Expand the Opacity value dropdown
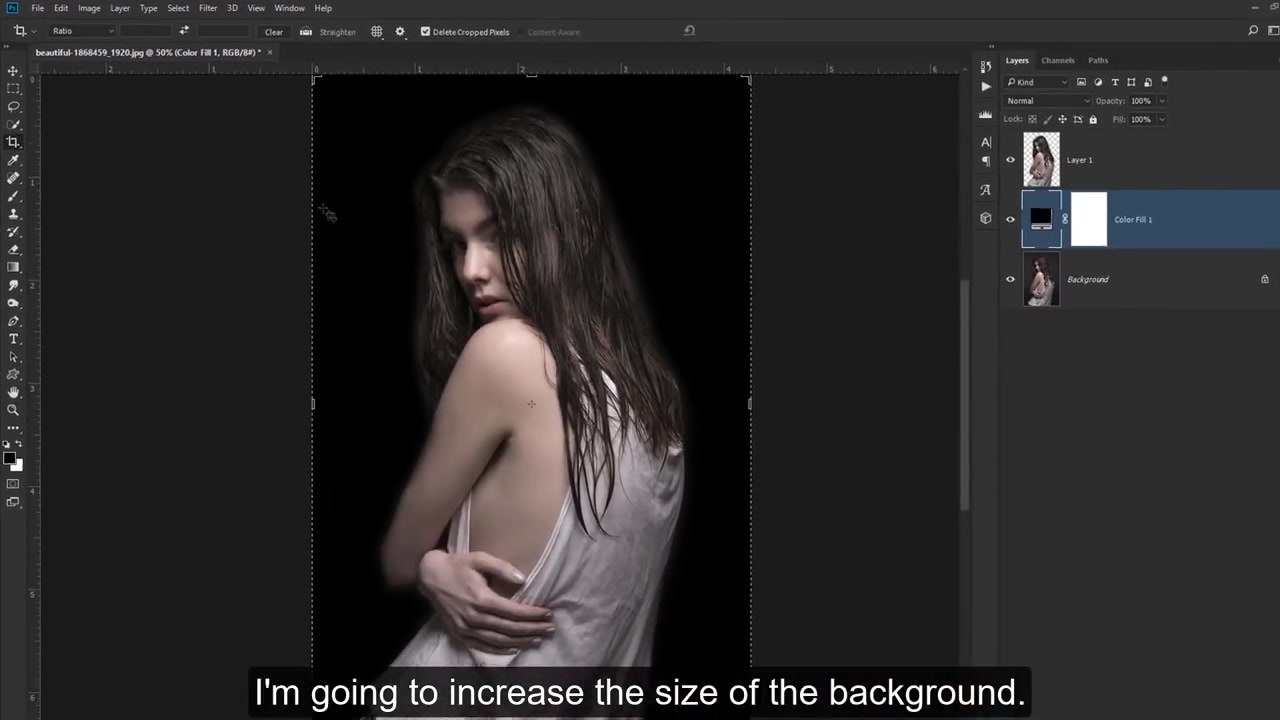 tap(1160, 100)
